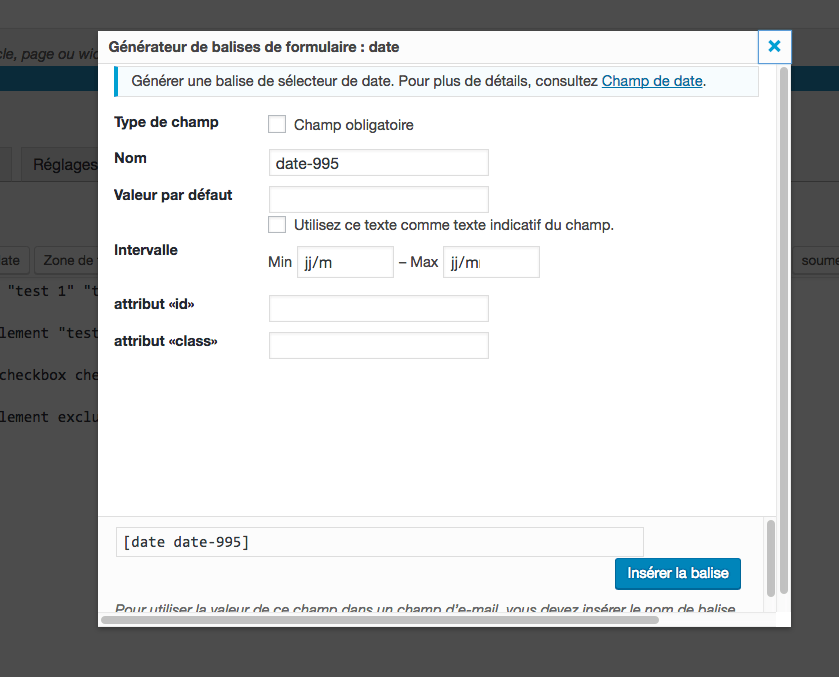Click the Nom field containing date-995
The width and height of the screenshot is (839, 677).
pyautogui.click(x=378, y=162)
